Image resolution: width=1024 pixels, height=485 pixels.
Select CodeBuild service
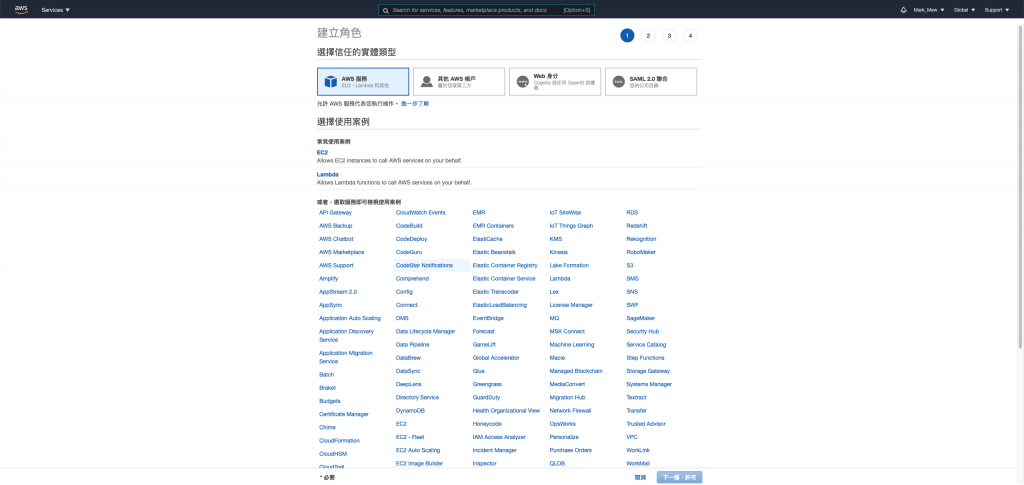coord(409,226)
